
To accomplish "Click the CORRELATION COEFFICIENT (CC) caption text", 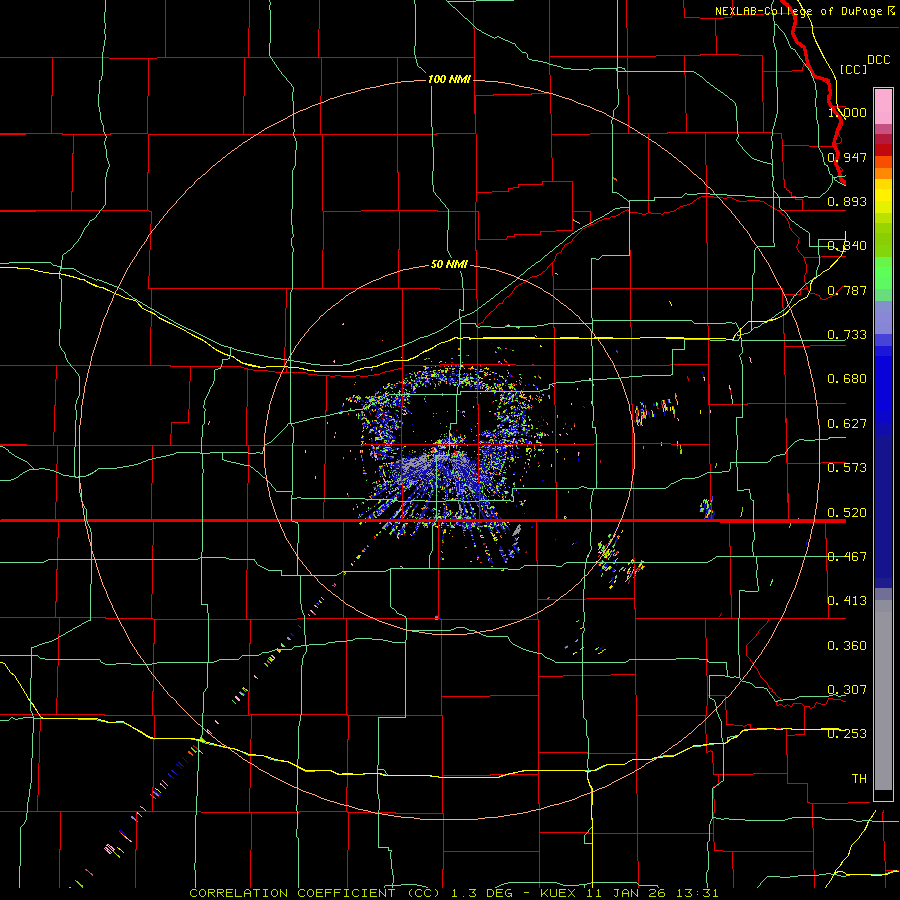I will (x=315, y=893).
